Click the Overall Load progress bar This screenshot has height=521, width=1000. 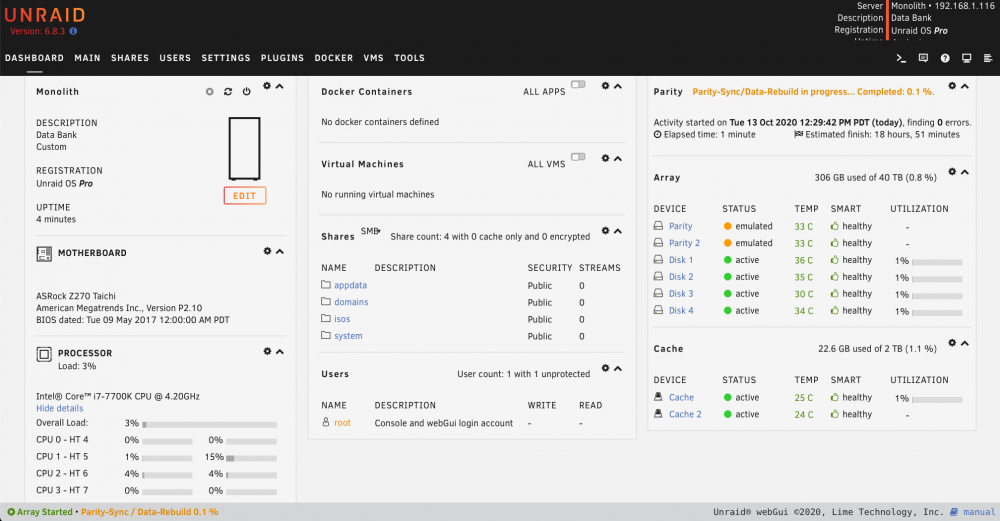tap(210, 424)
